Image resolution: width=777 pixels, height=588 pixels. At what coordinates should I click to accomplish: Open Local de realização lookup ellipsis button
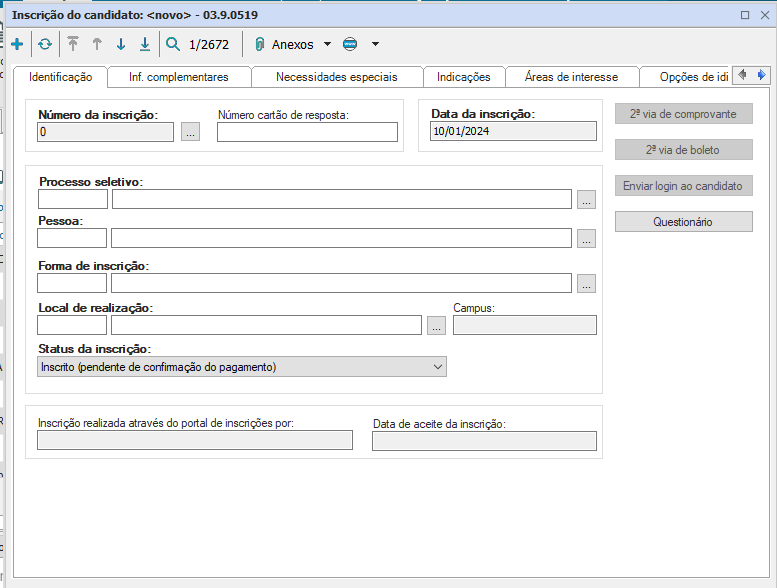click(x=436, y=325)
